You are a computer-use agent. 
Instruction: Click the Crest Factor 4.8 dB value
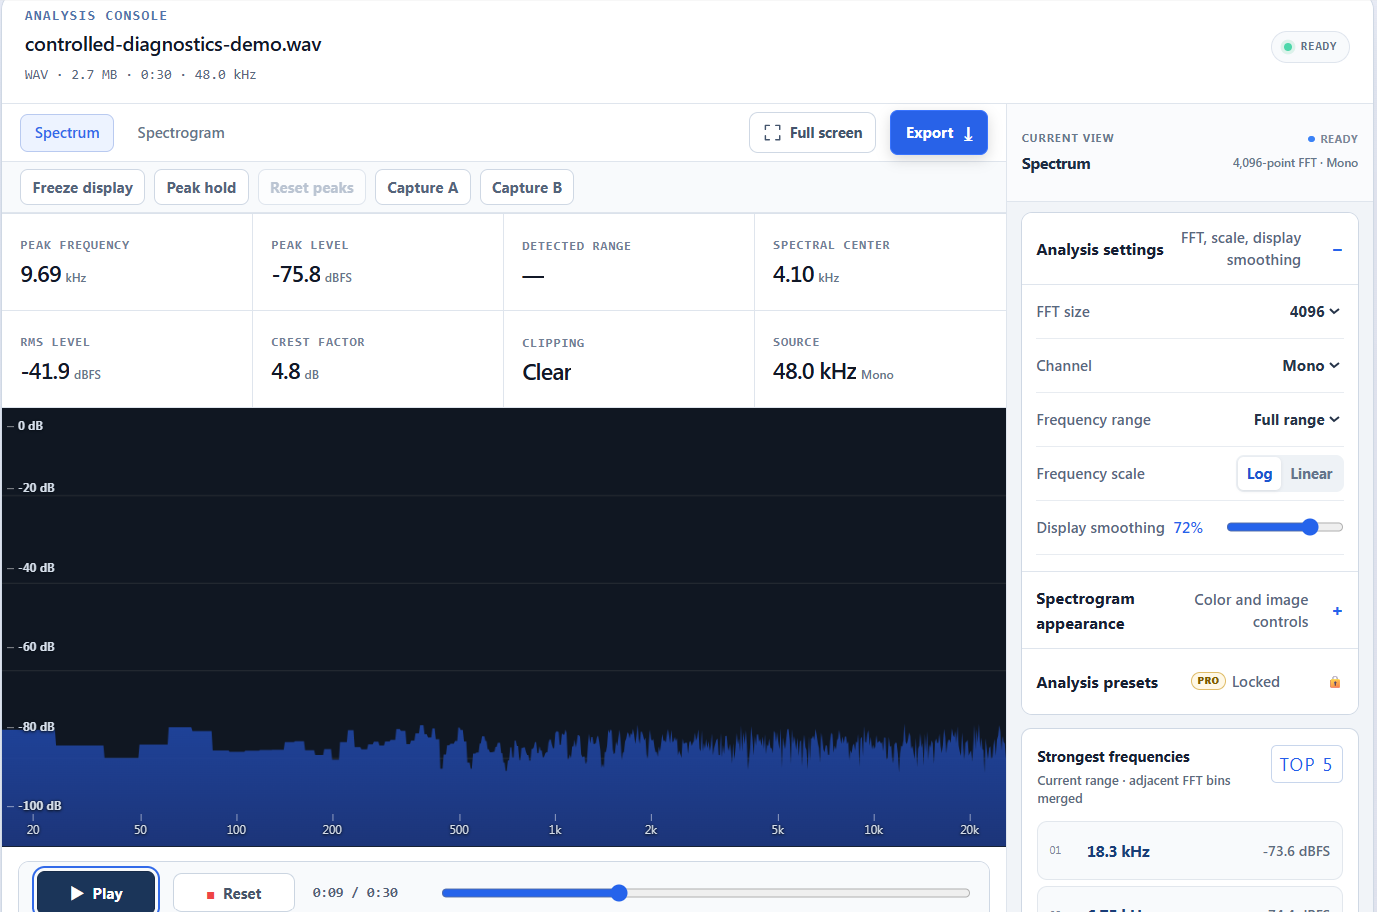[x=295, y=372]
